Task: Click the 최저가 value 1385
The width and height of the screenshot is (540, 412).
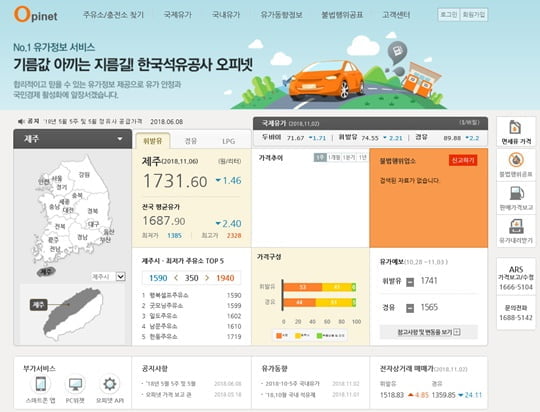Action: 174,236
